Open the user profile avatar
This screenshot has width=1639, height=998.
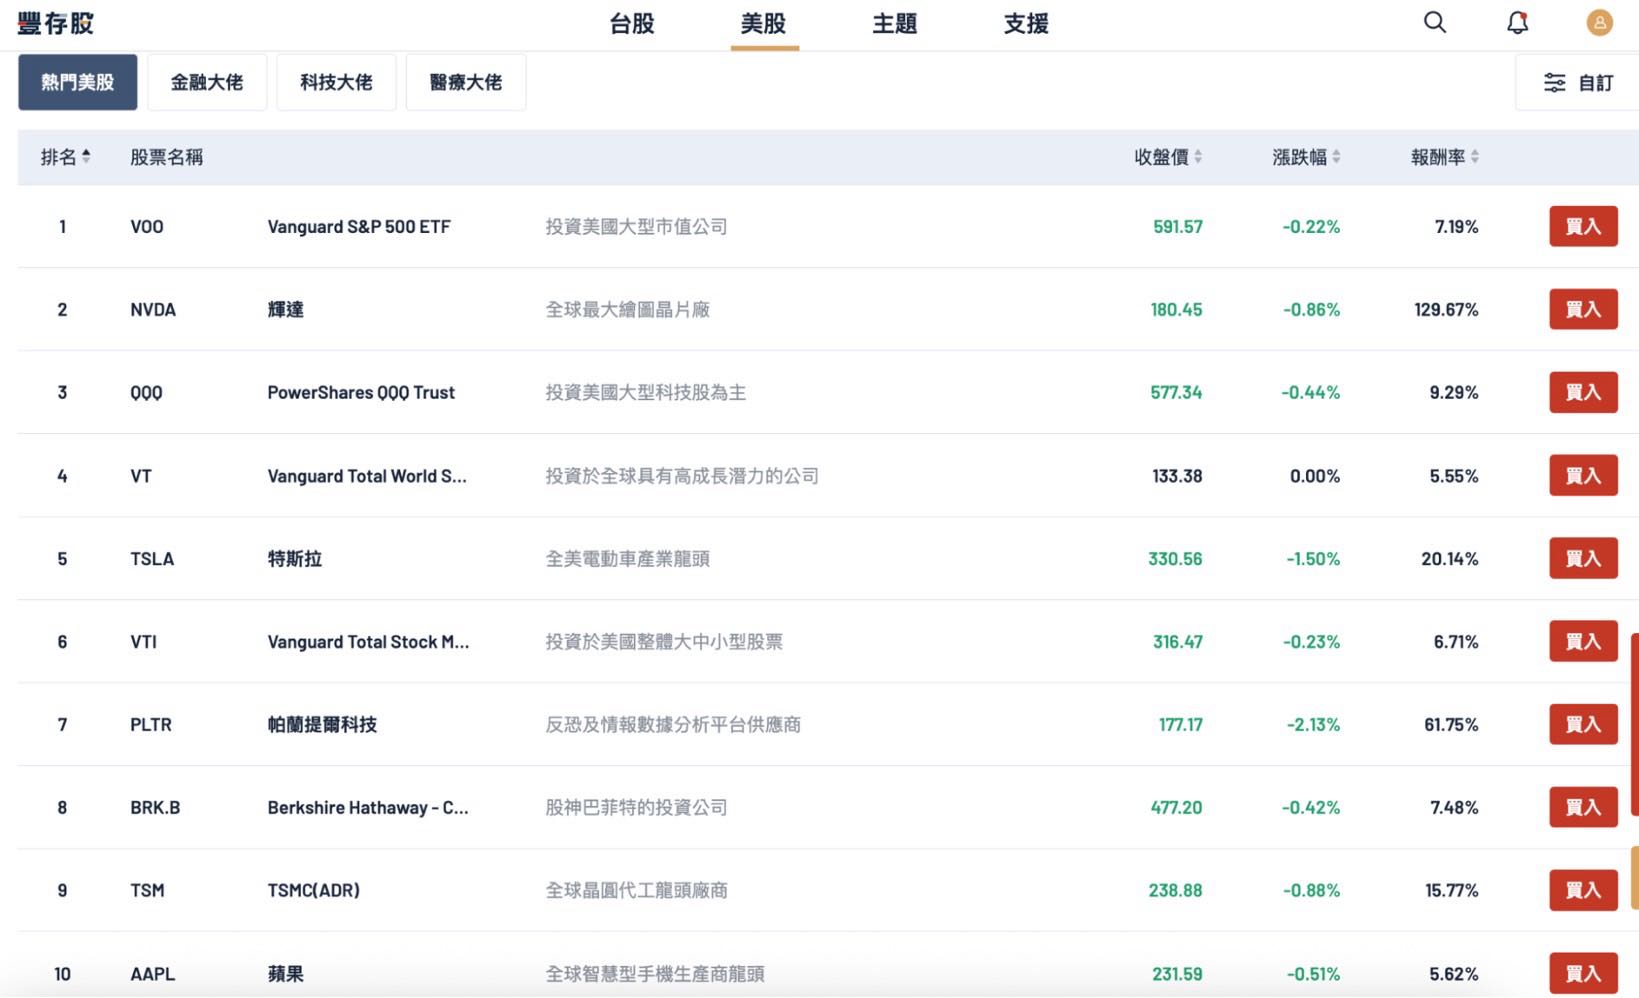(1599, 22)
